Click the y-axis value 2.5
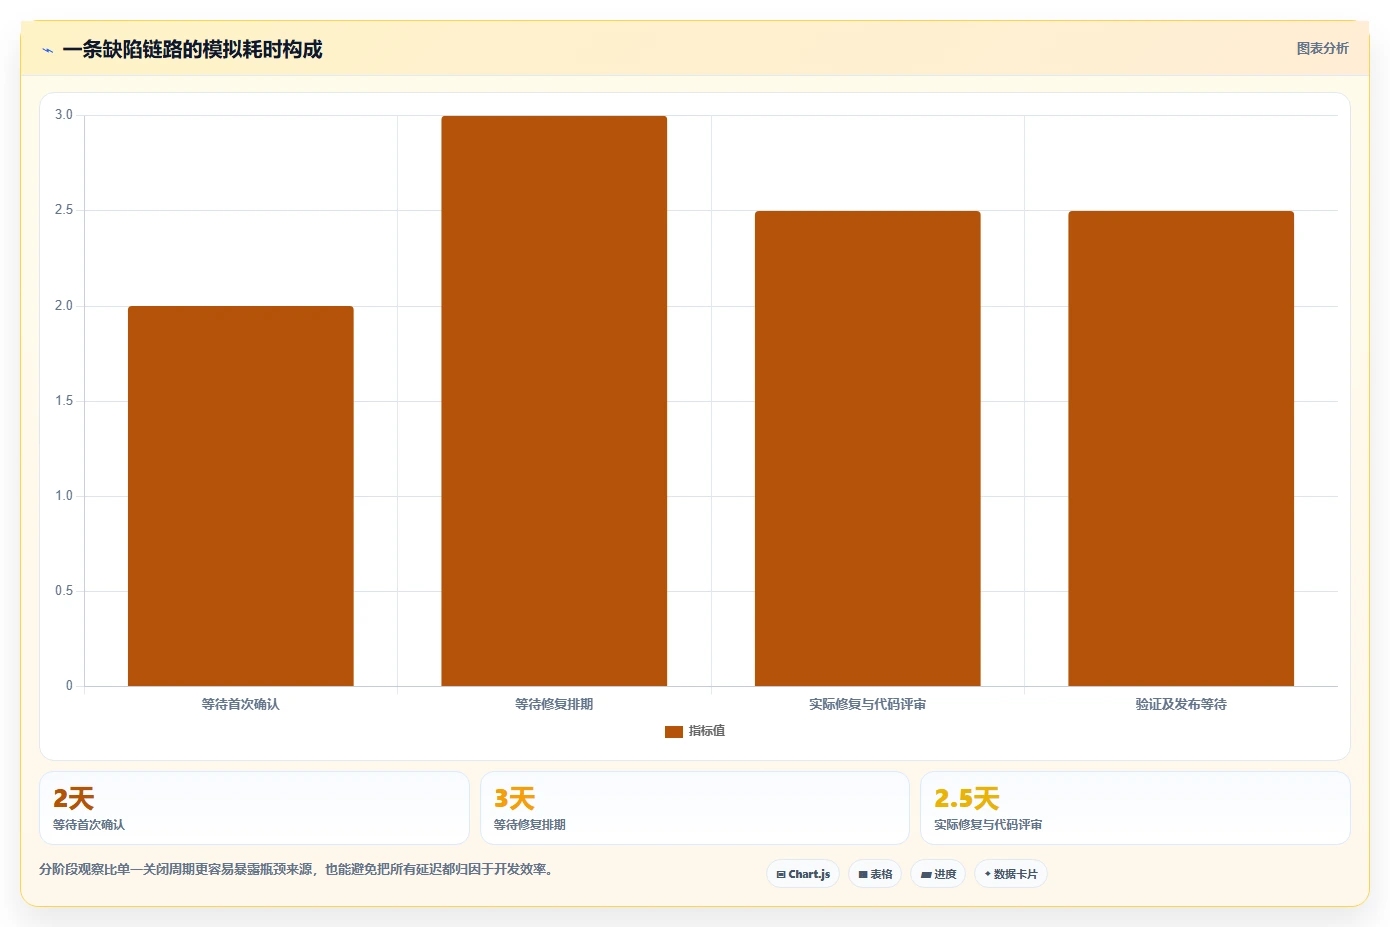The width and height of the screenshot is (1390, 927). pos(64,210)
